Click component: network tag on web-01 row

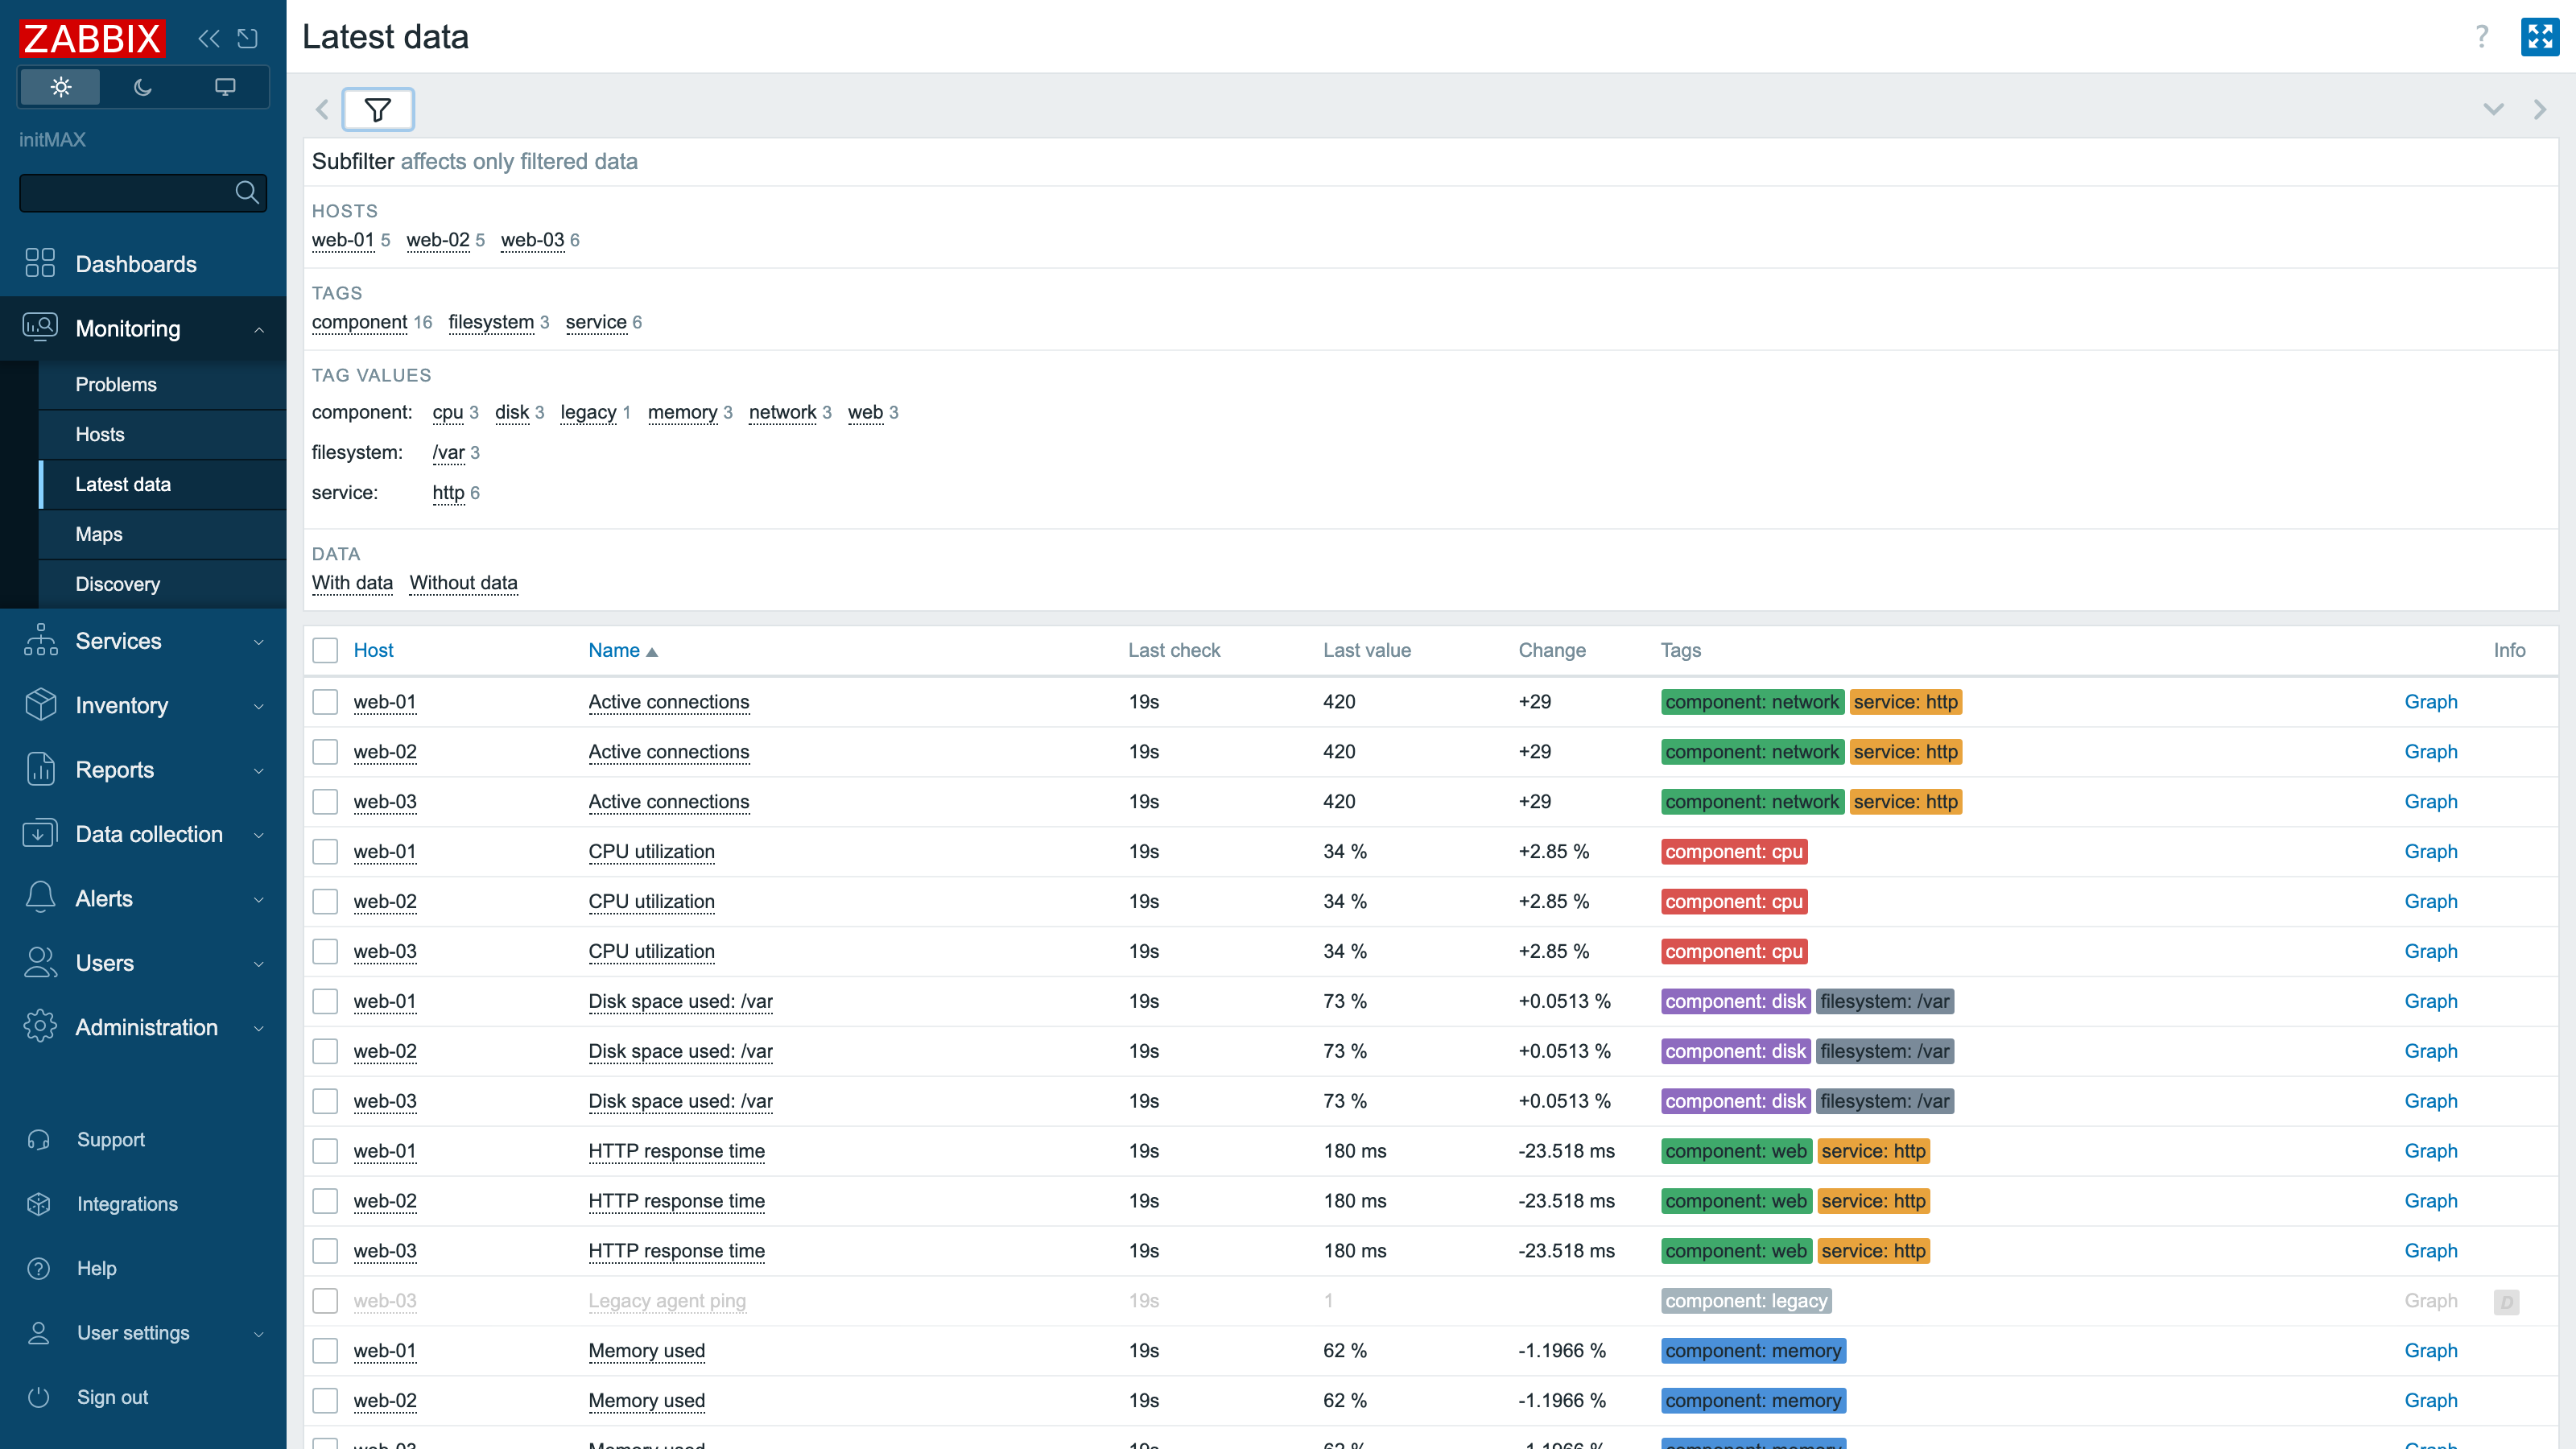click(1752, 701)
